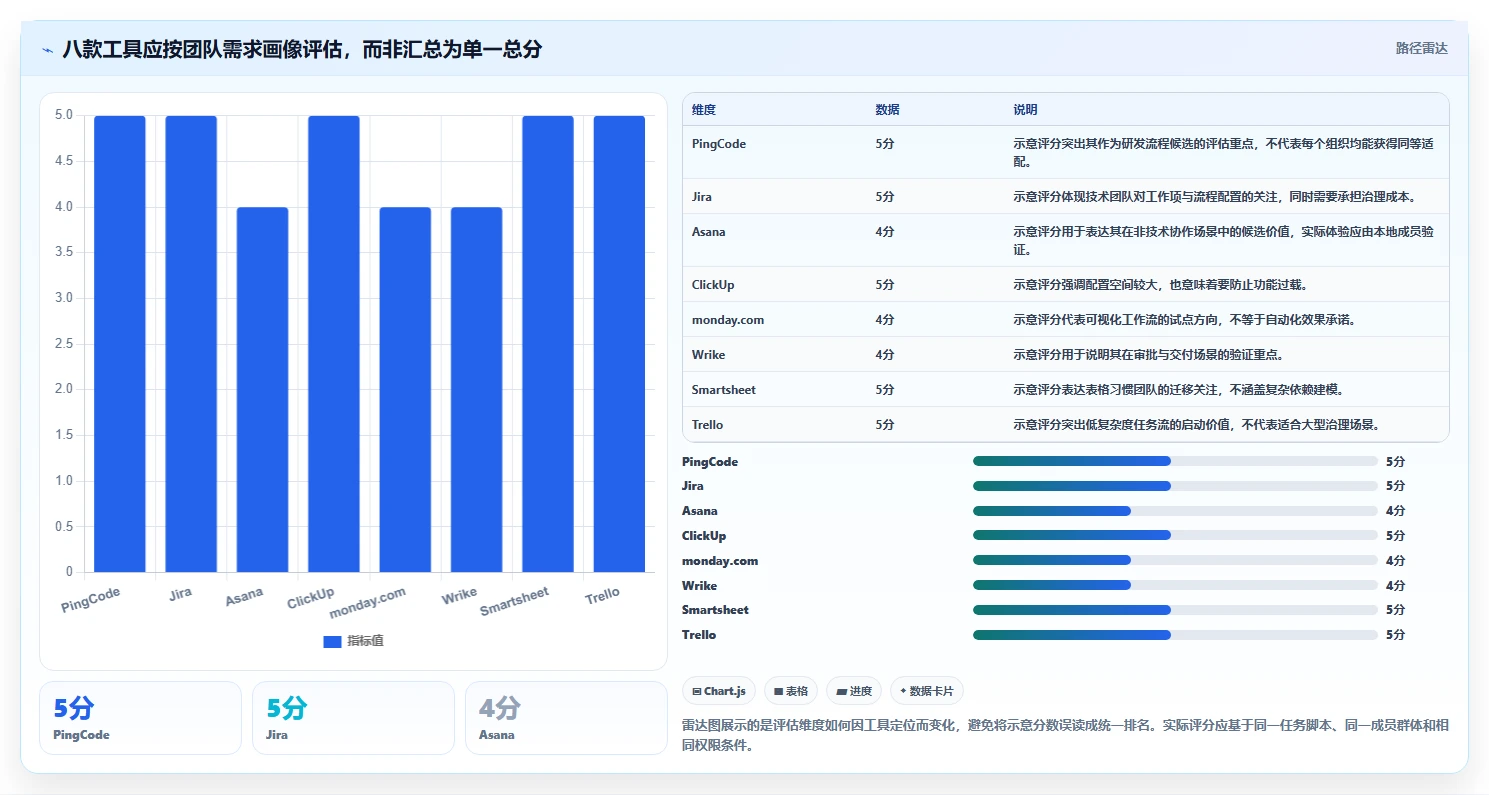Viewport: 1489px width, 795px height.
Task: Click the PingCode bar in the chart
Action: point(120,344)
